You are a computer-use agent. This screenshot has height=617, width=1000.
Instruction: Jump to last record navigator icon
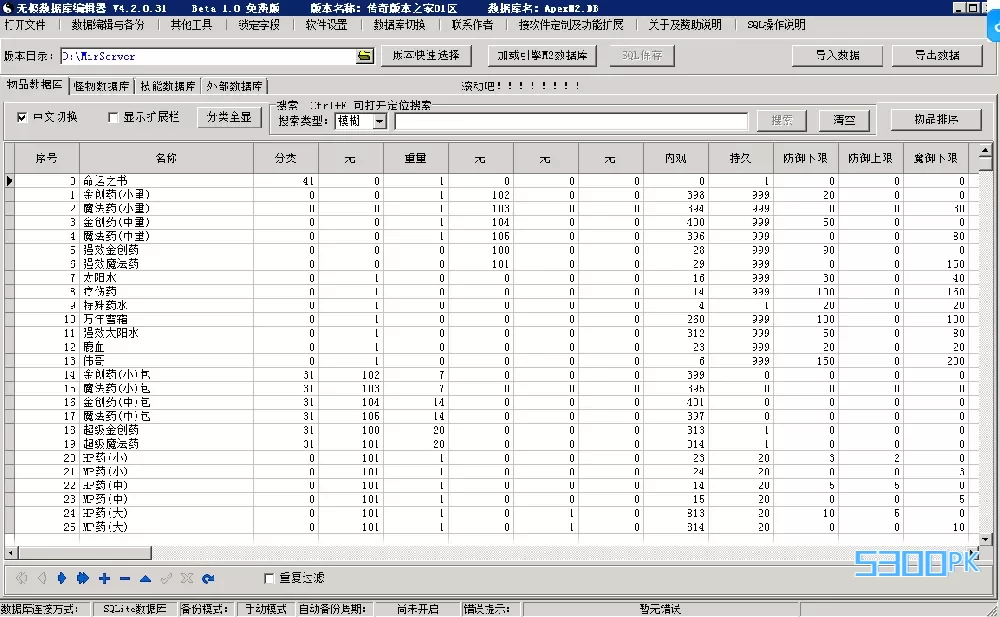(83, 578)
